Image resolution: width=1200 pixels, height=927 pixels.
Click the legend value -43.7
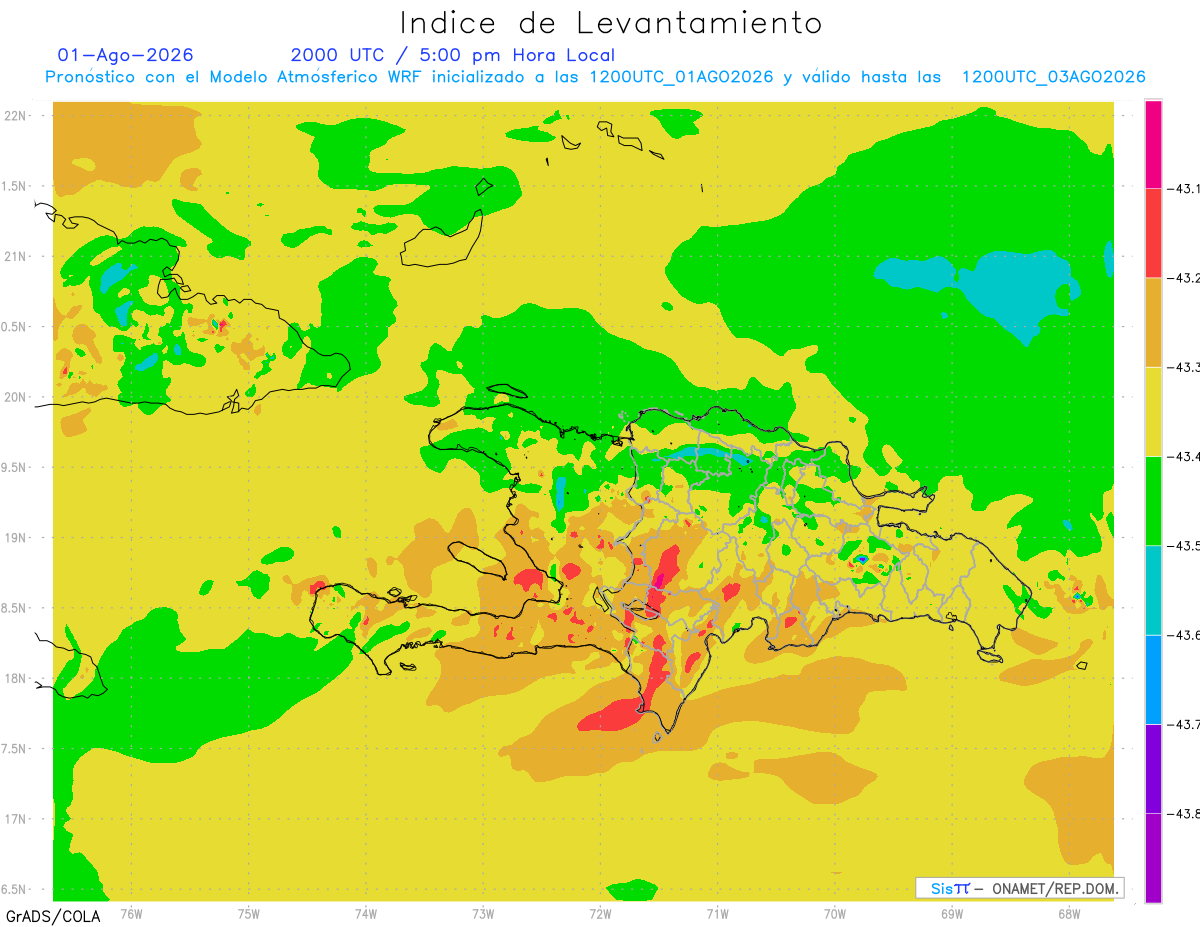point(1184,724)
